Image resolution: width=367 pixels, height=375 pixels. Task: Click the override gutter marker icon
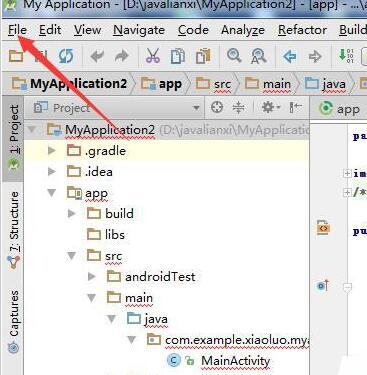click(323, 286)
